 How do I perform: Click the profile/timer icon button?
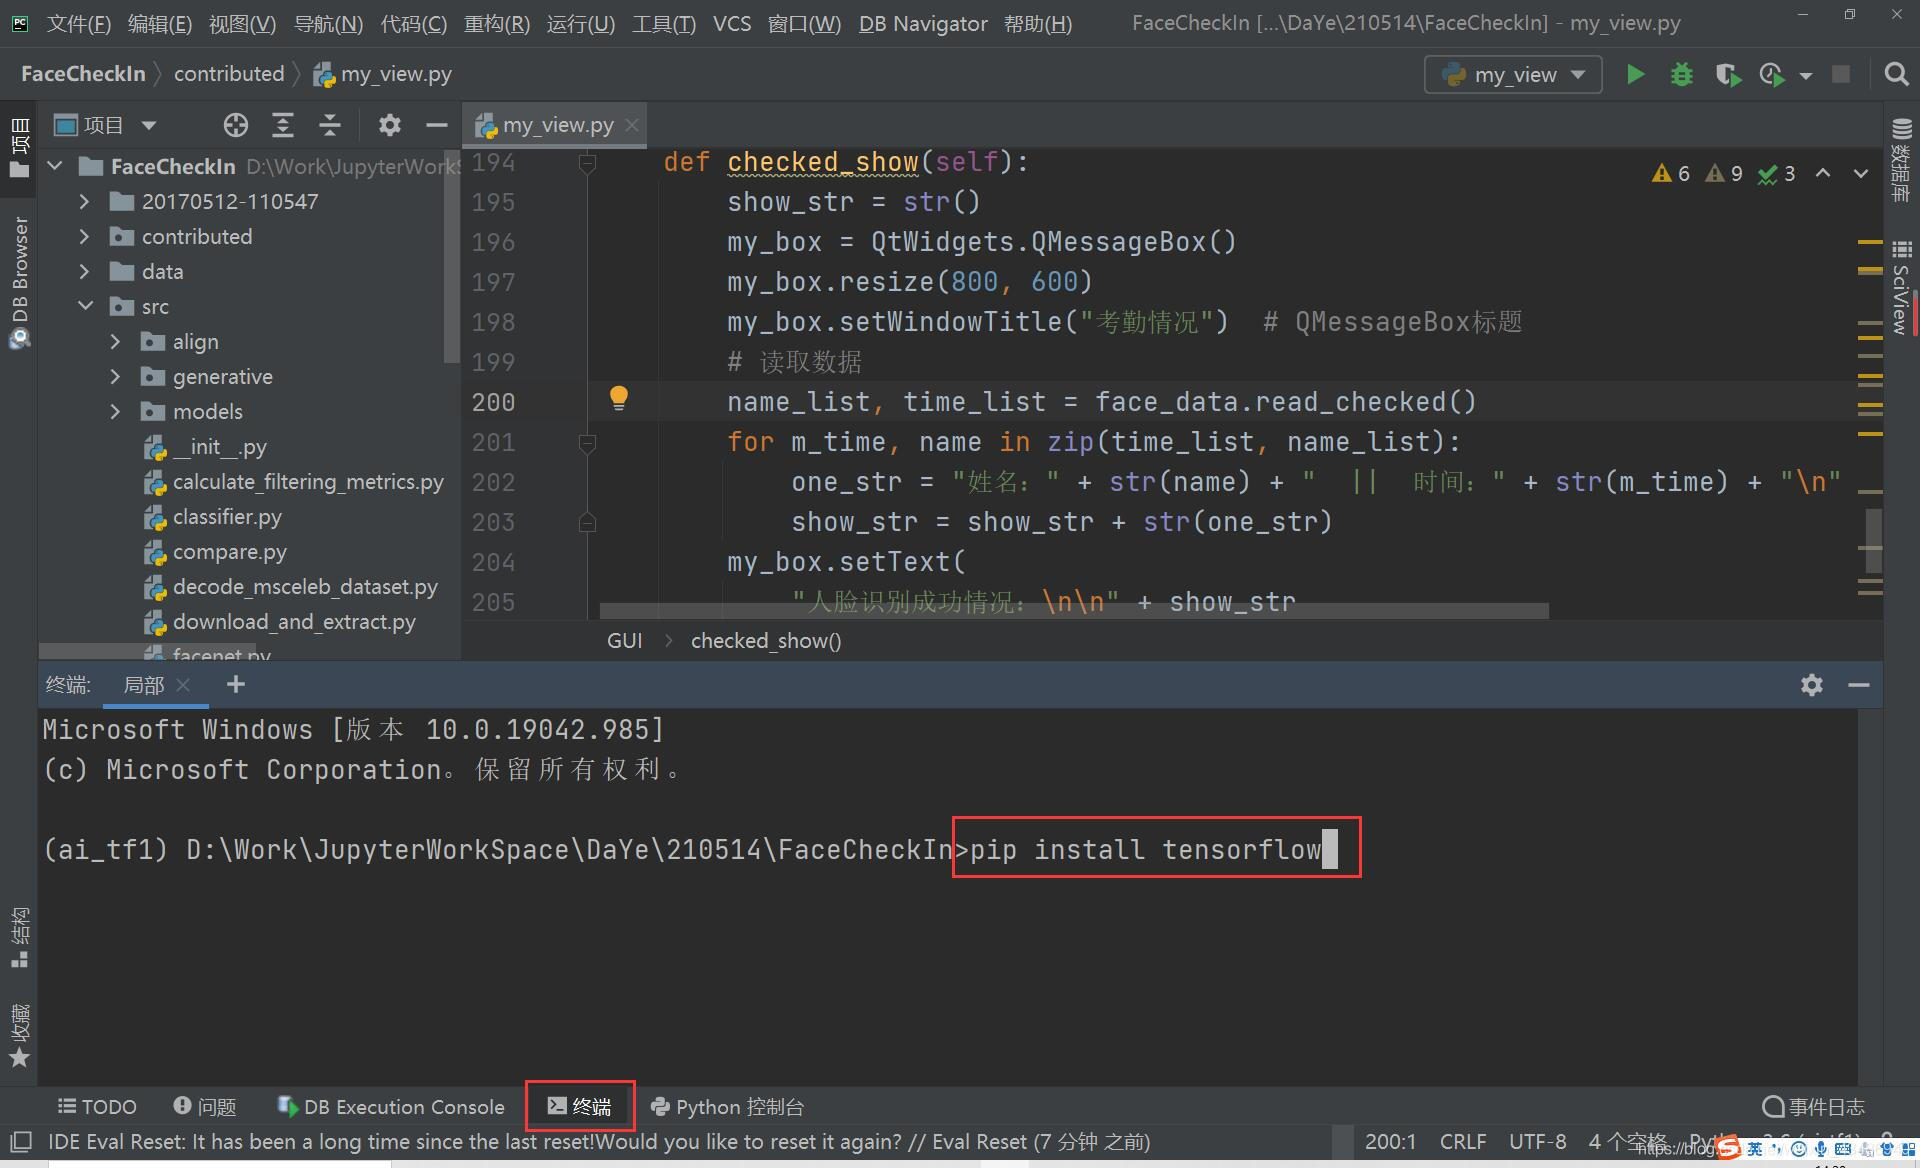[1777, 74]
